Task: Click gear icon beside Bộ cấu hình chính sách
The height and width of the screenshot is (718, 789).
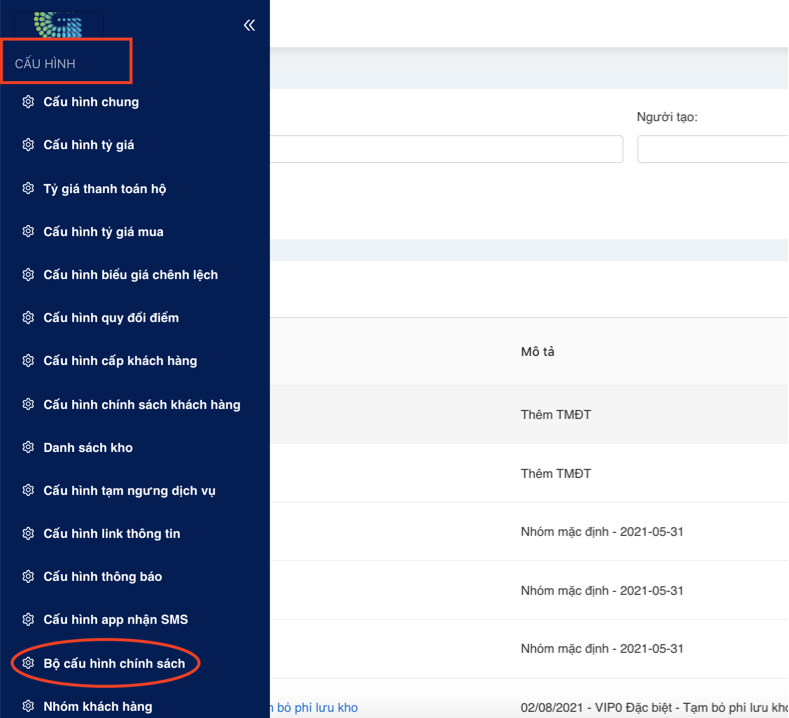Action: 28,663
